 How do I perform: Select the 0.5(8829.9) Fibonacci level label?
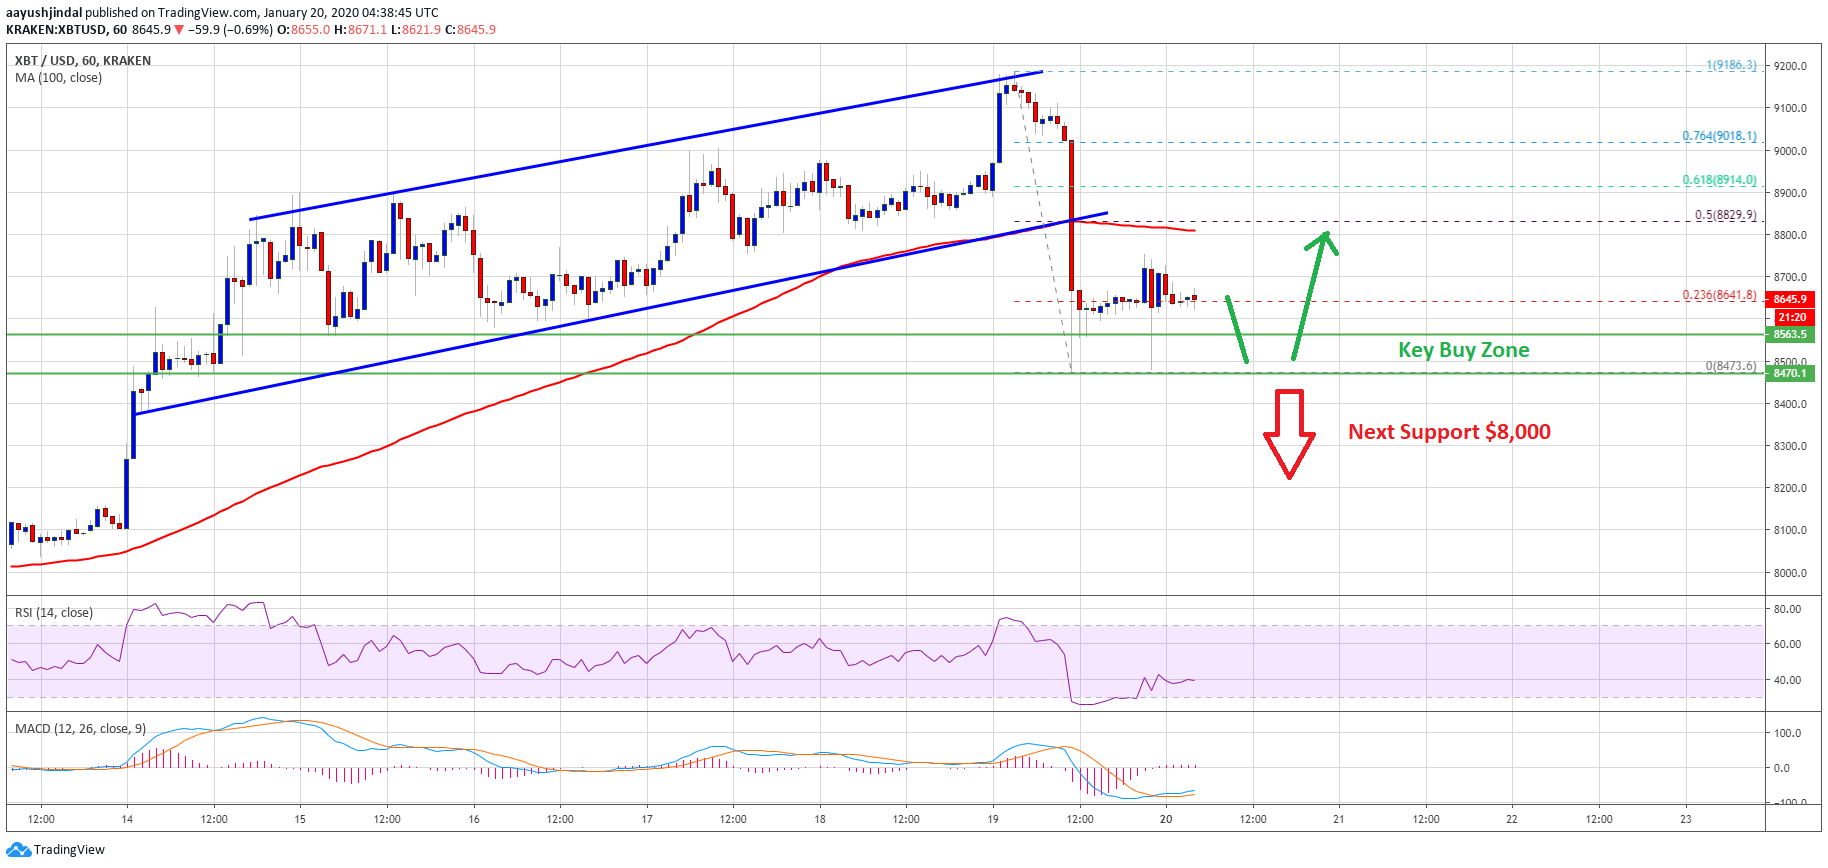point(1725,215)
